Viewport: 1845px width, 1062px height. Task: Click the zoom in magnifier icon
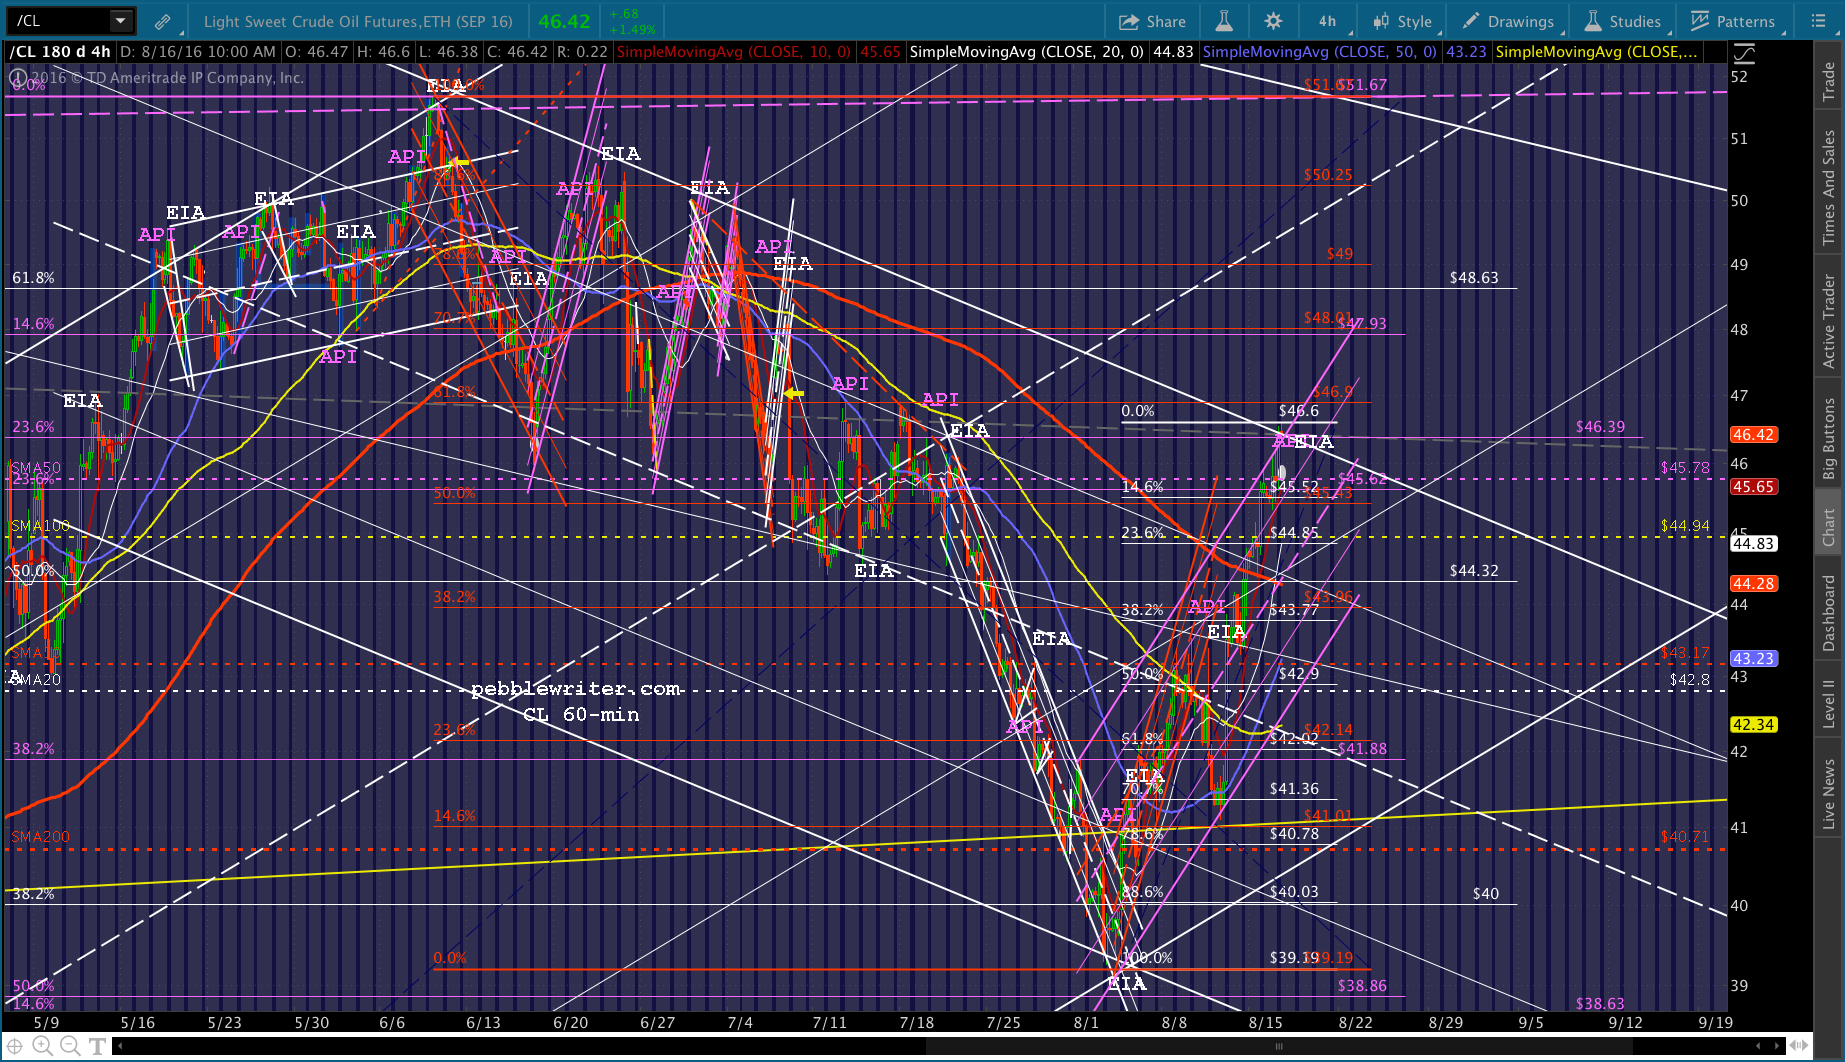click(43, 1046)
